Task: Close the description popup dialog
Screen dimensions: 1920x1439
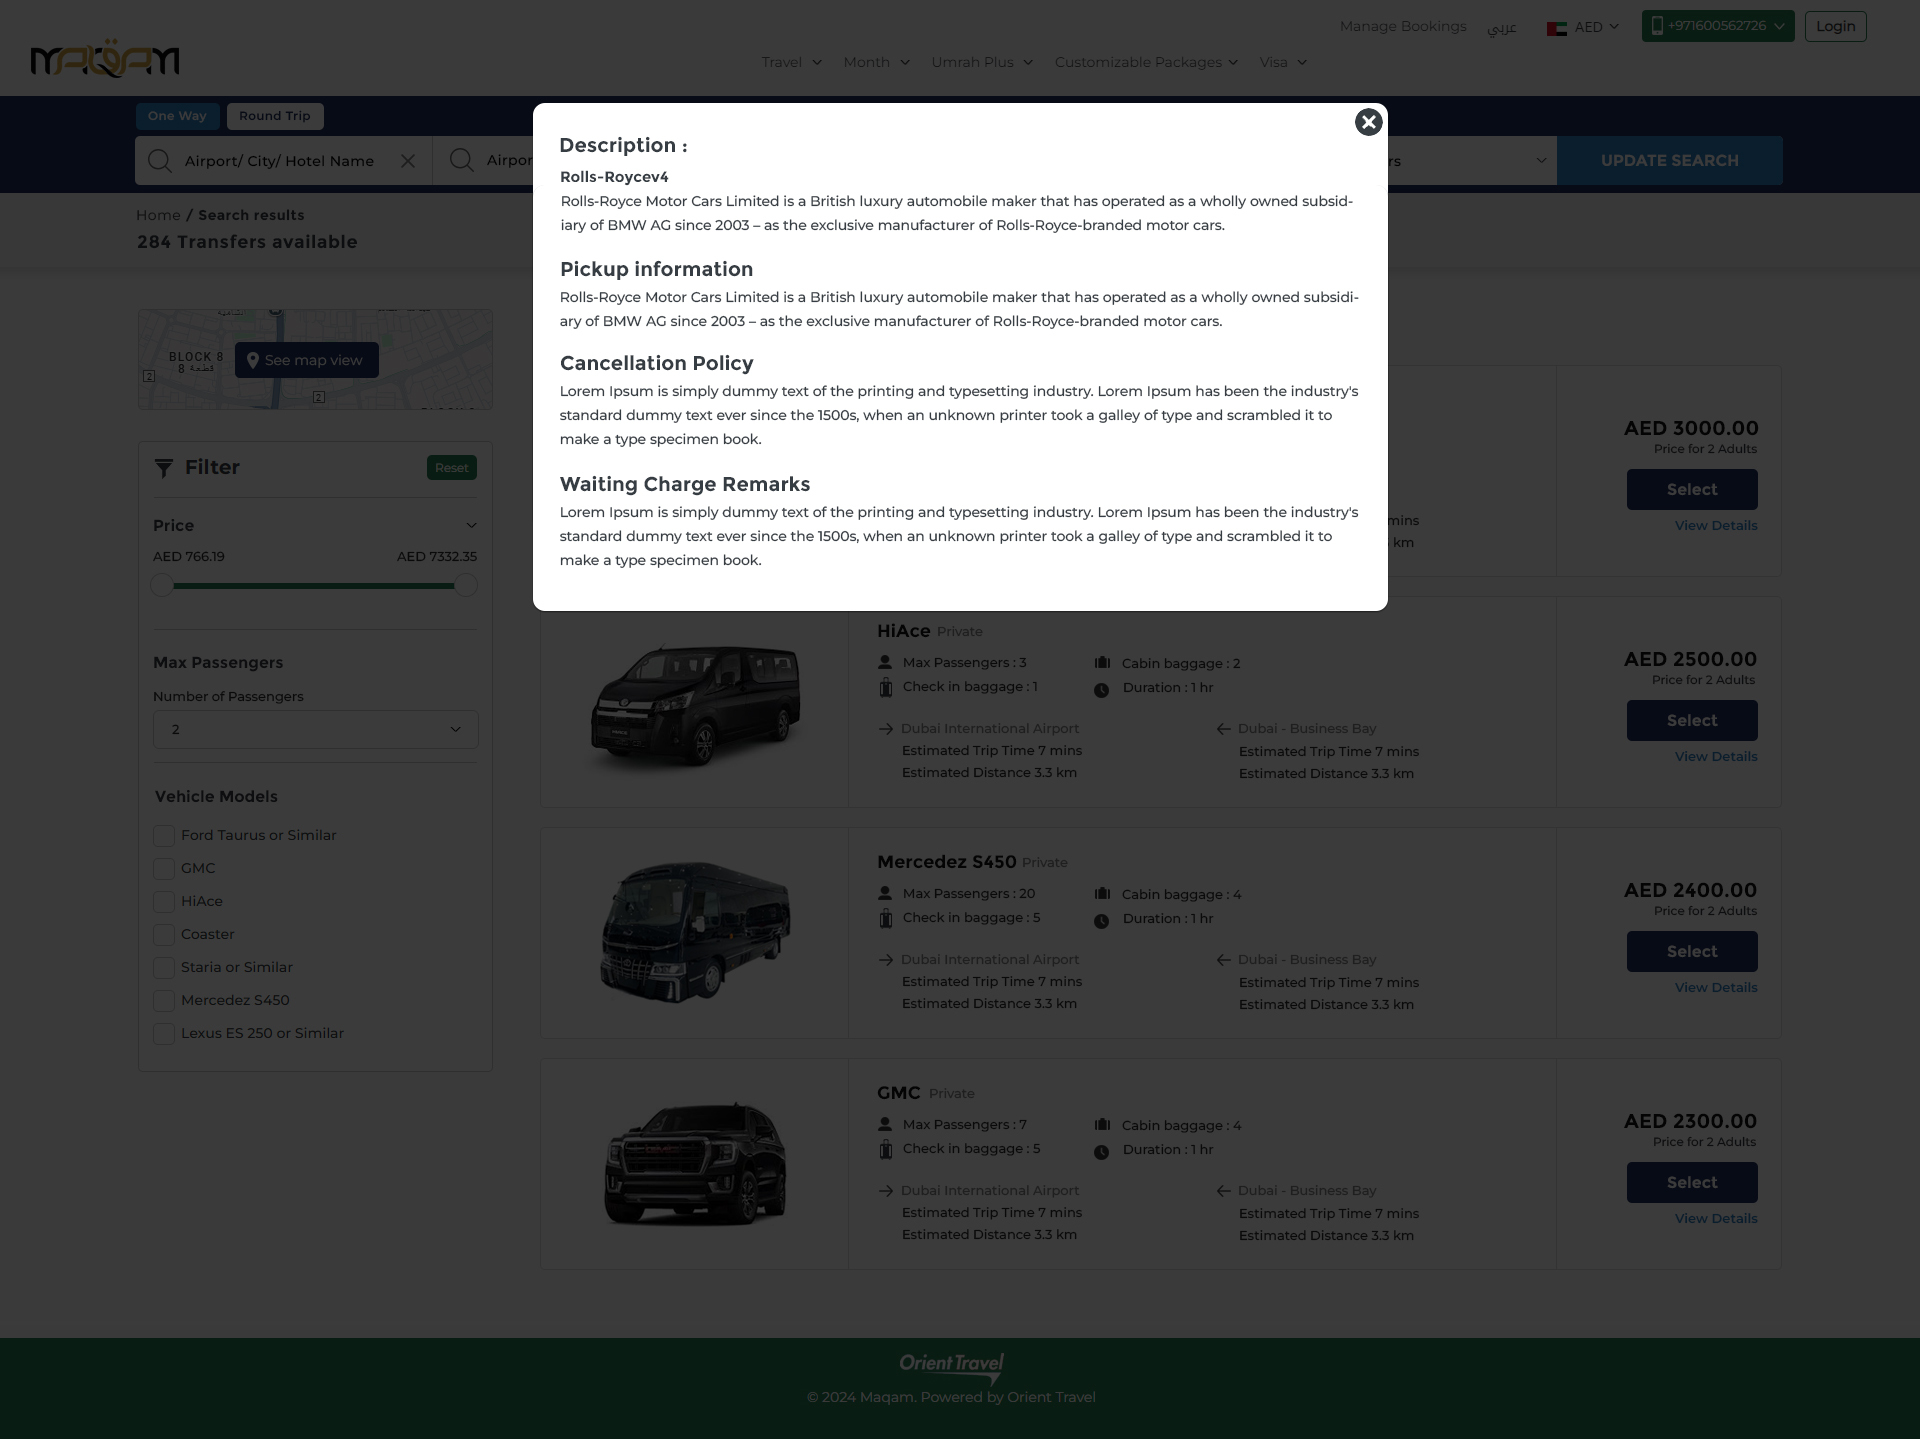Action: pyautogui.click(x=1368, y=122)
